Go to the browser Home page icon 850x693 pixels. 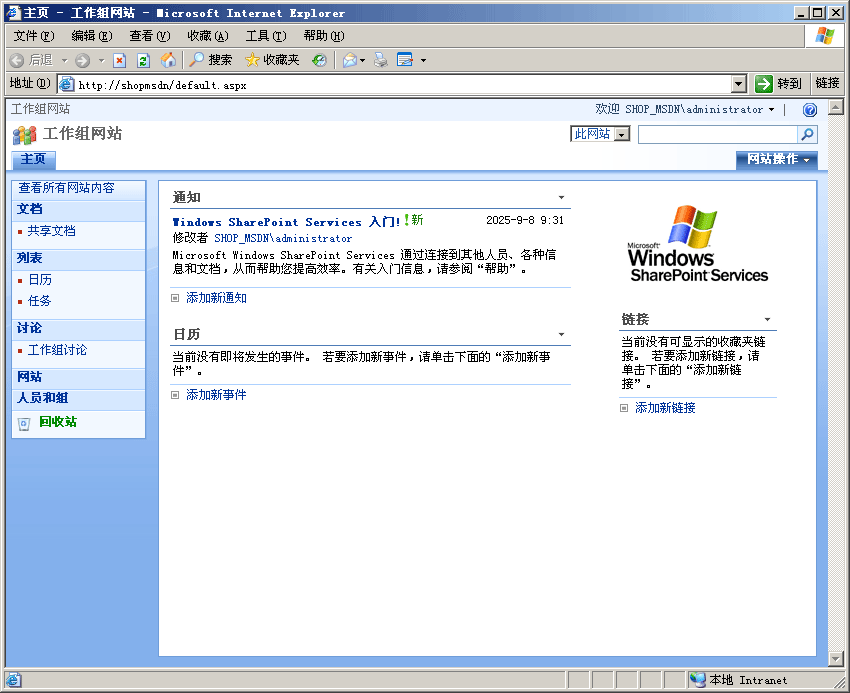click(168, 60)
